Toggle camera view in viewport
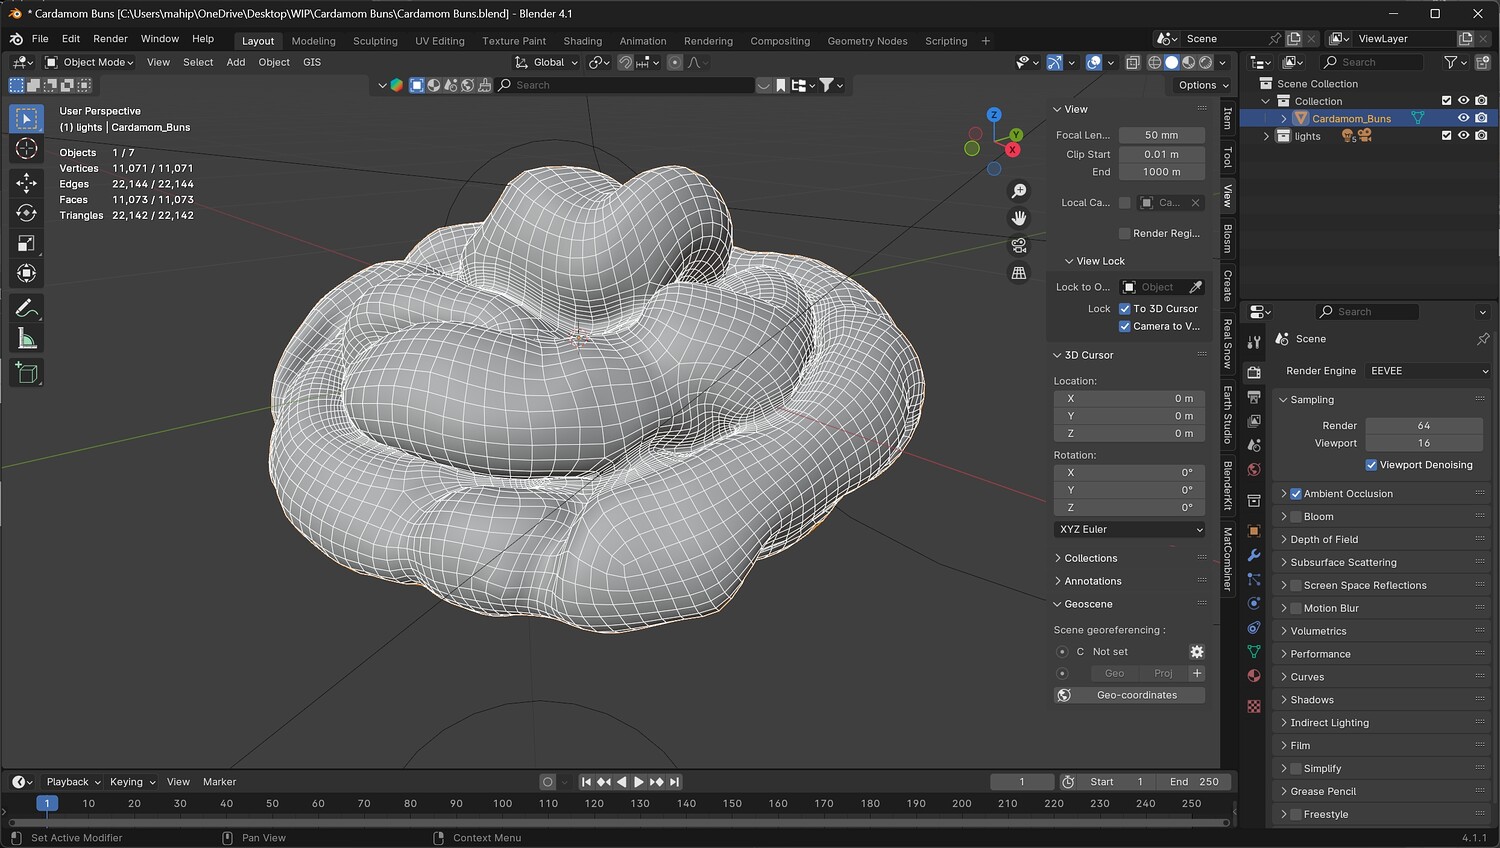Viewport: 1500px width, 848px height. point(1018,245)
